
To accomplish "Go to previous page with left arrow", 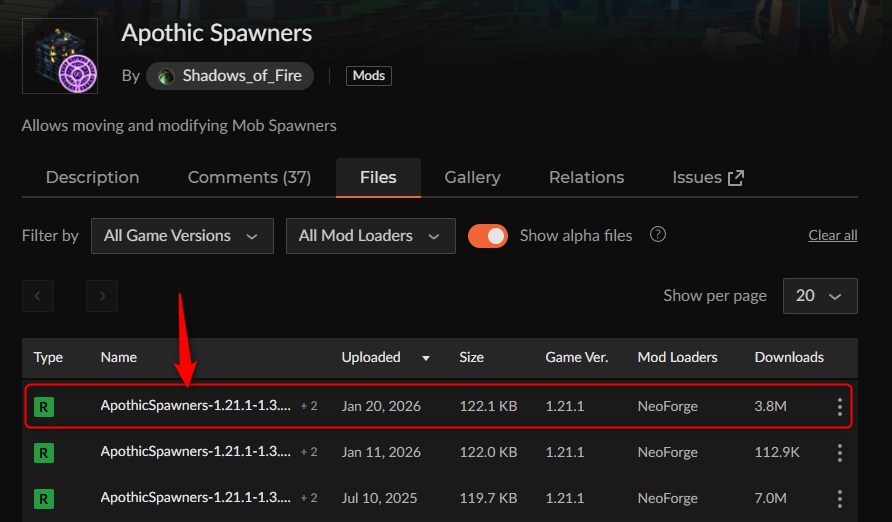I will coord(38,296).
